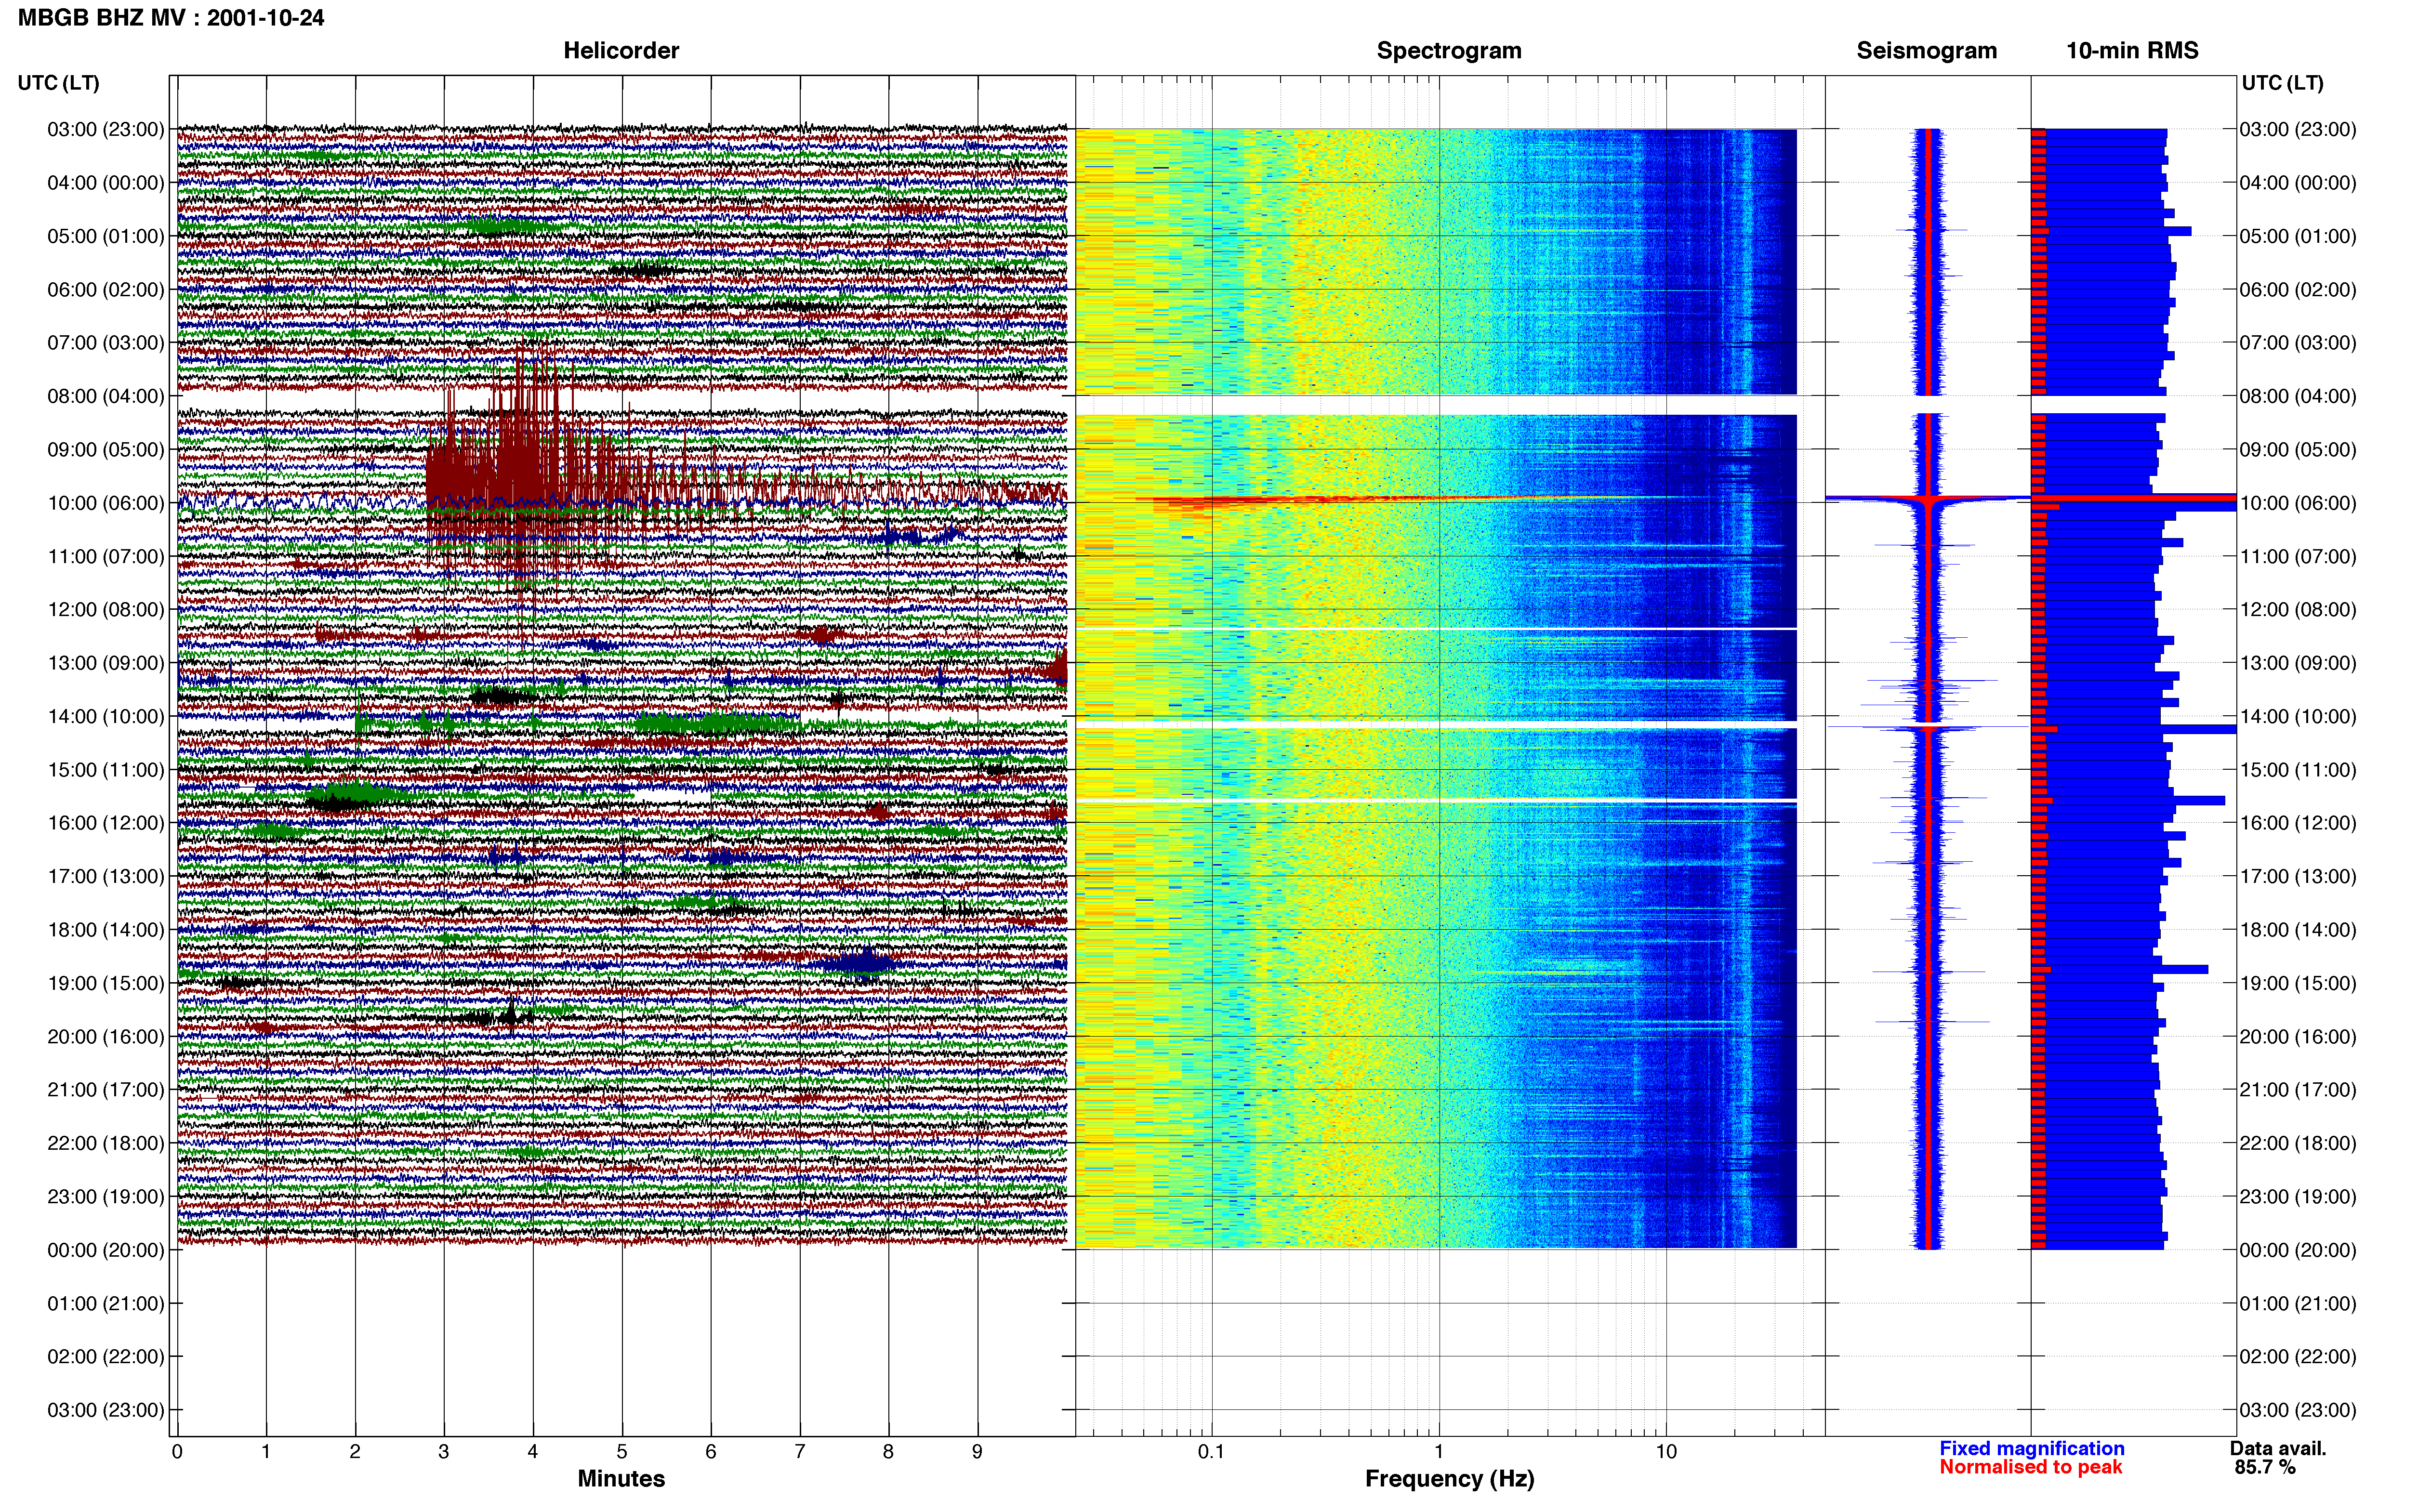Click the Data avail. label
This screenshot has width=2418, height=1512.
[2278, 1448]
